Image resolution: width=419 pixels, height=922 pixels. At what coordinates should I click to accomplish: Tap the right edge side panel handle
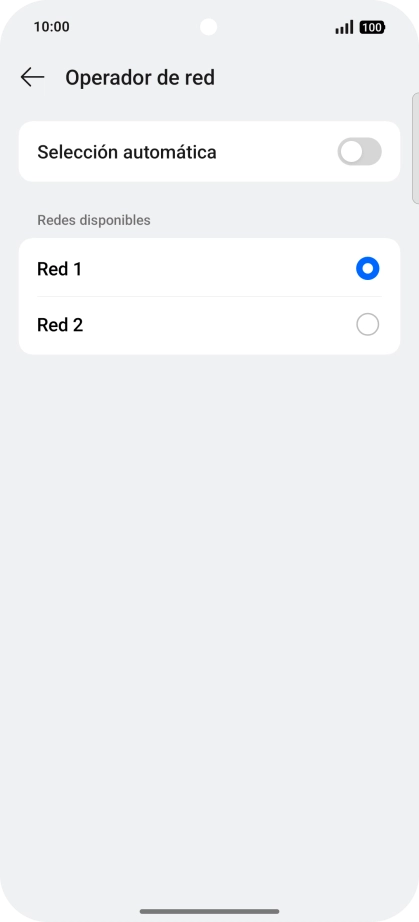point(415,148)
